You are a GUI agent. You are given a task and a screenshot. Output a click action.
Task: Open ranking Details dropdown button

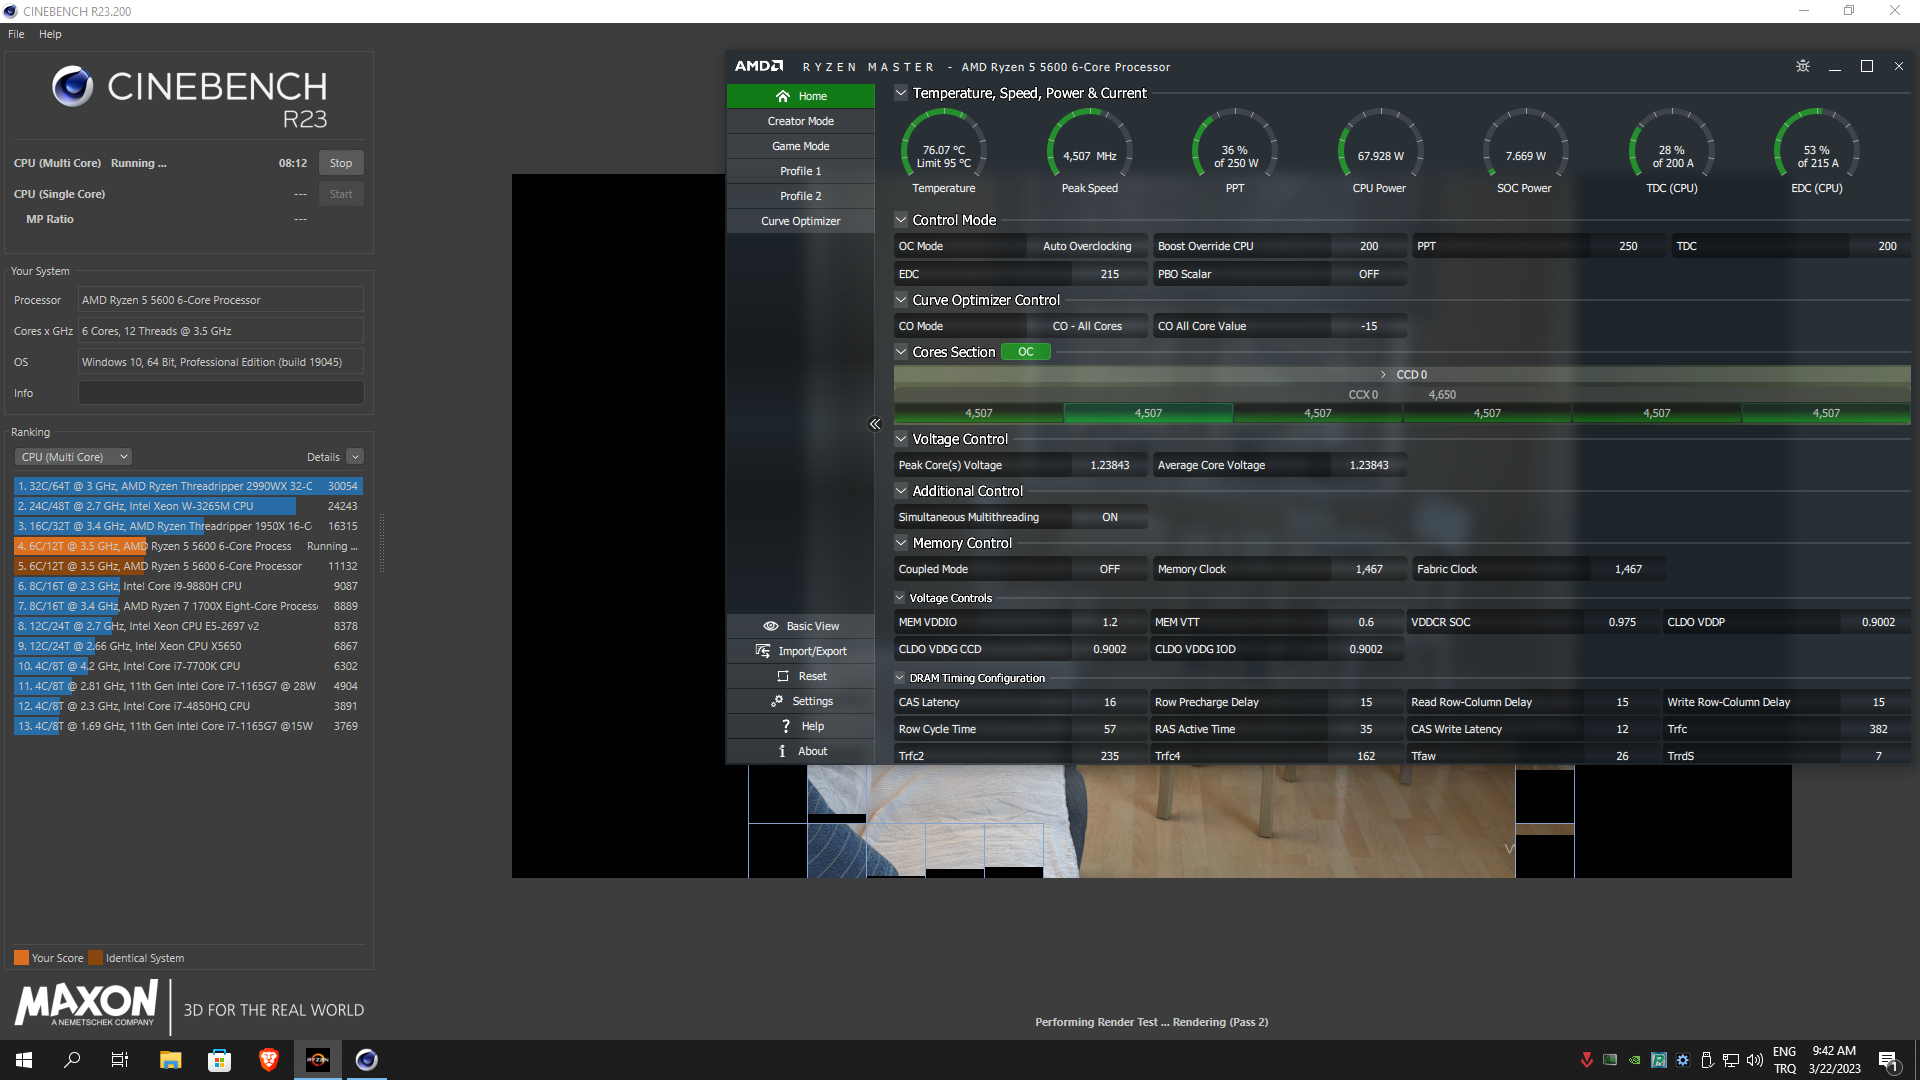[355, 457]
